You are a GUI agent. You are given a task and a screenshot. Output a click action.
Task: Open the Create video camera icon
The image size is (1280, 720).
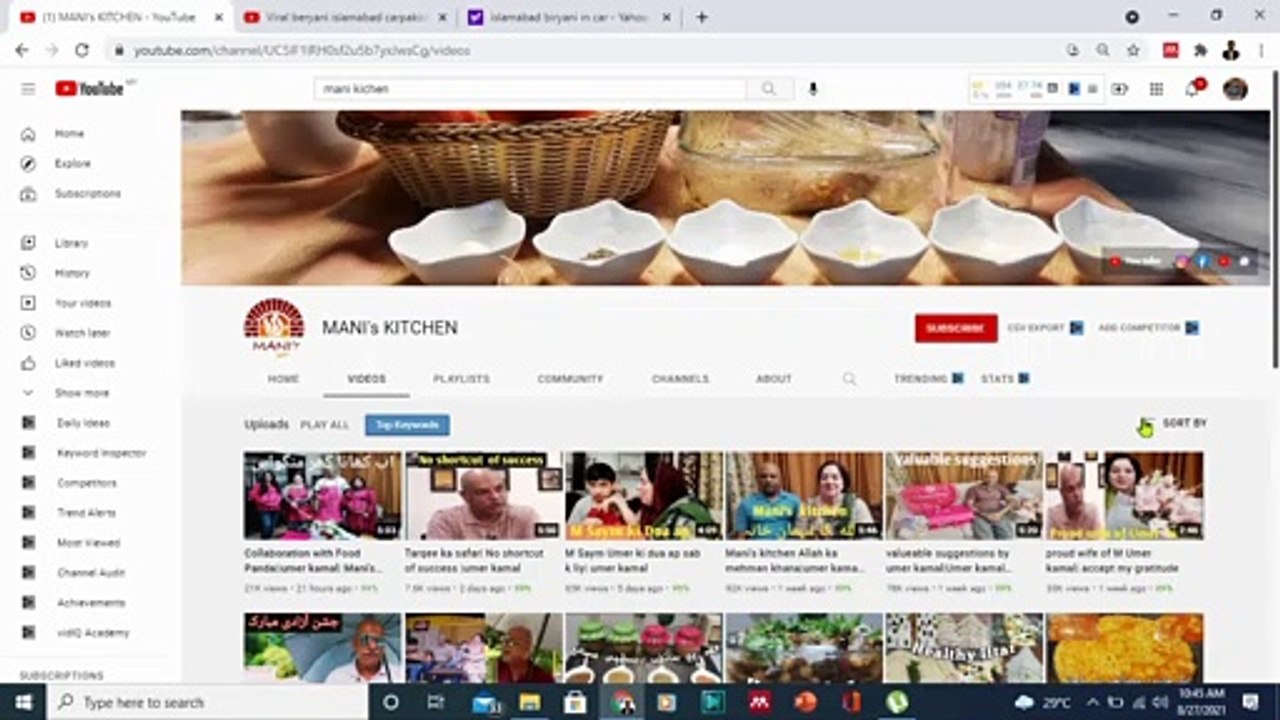tap(1119, 89)
